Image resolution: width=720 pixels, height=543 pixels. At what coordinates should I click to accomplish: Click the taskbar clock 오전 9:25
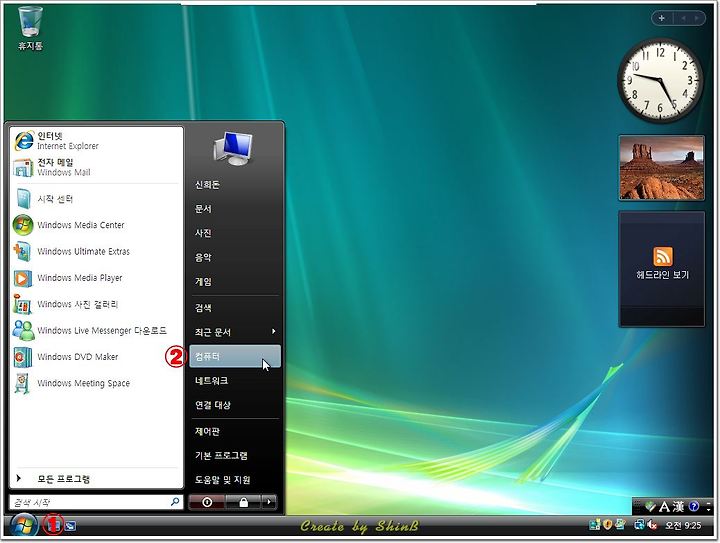point(683,526)
